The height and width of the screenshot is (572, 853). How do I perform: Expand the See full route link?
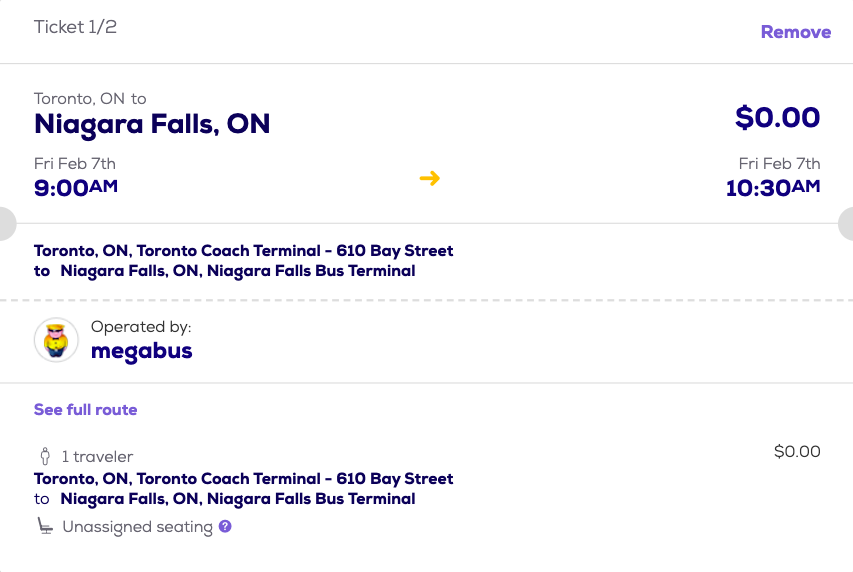[x=85, y=410]
